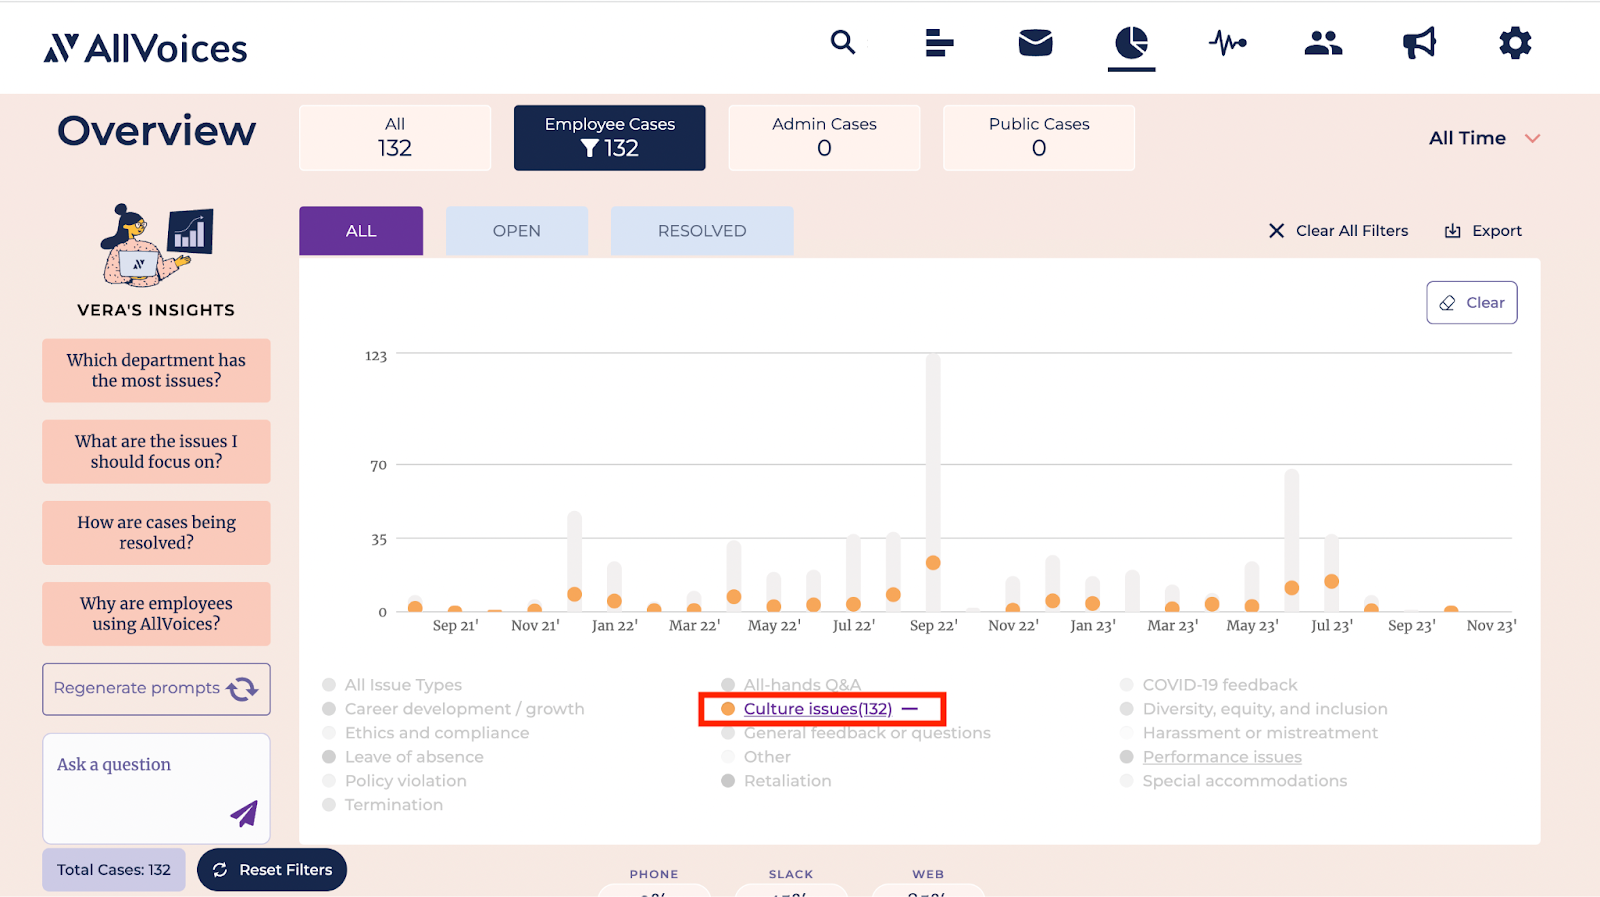This screenshot has height=897, width=1600.
Task: Click the megaphone announcements icon
Action: pos(1419,43)
